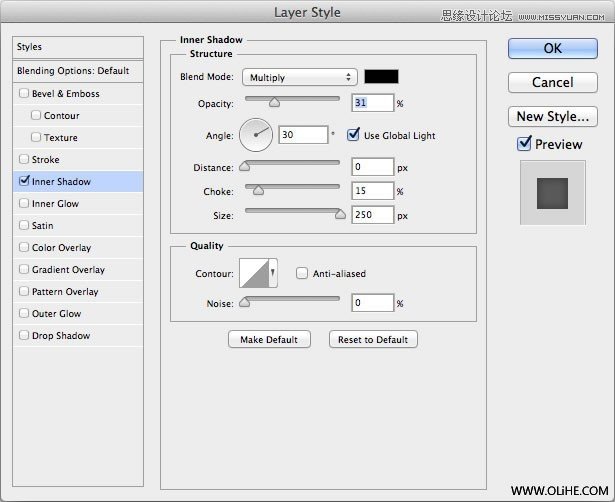Click the Opacity slider handle

tap(274, 102)
